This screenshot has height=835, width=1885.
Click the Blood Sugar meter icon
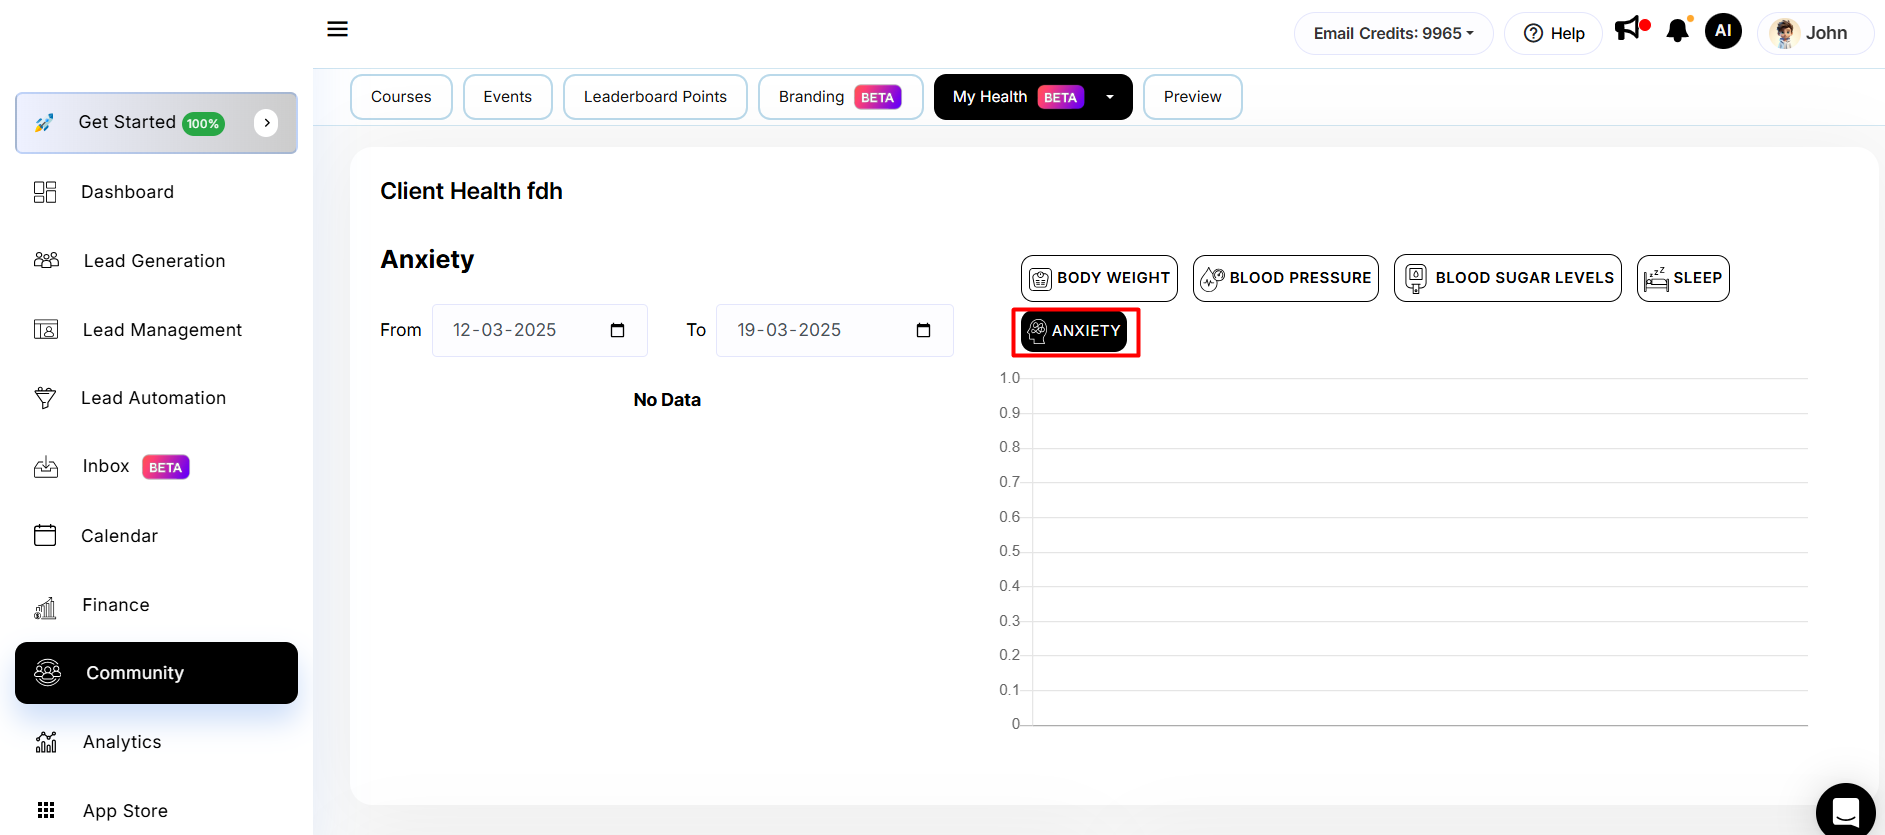pyautogui.click(x=1416, y=278)
